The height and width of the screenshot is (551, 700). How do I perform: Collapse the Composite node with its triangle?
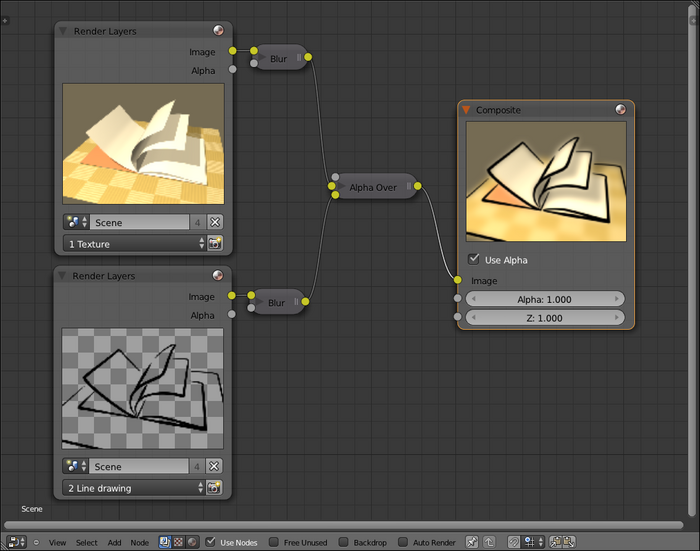[466, 110]
